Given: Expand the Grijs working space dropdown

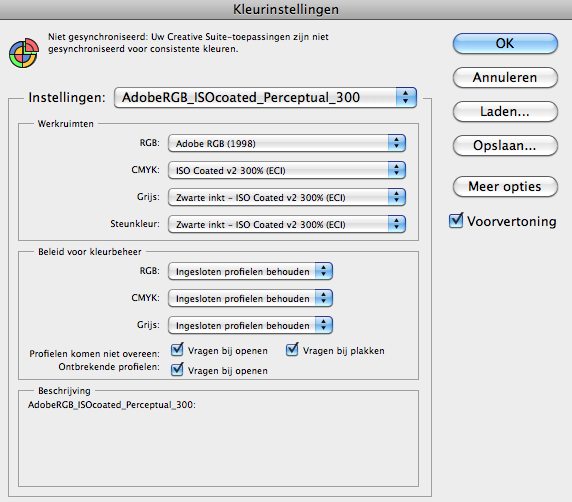Looking at the screenshot, I should (x=287, y=197).
